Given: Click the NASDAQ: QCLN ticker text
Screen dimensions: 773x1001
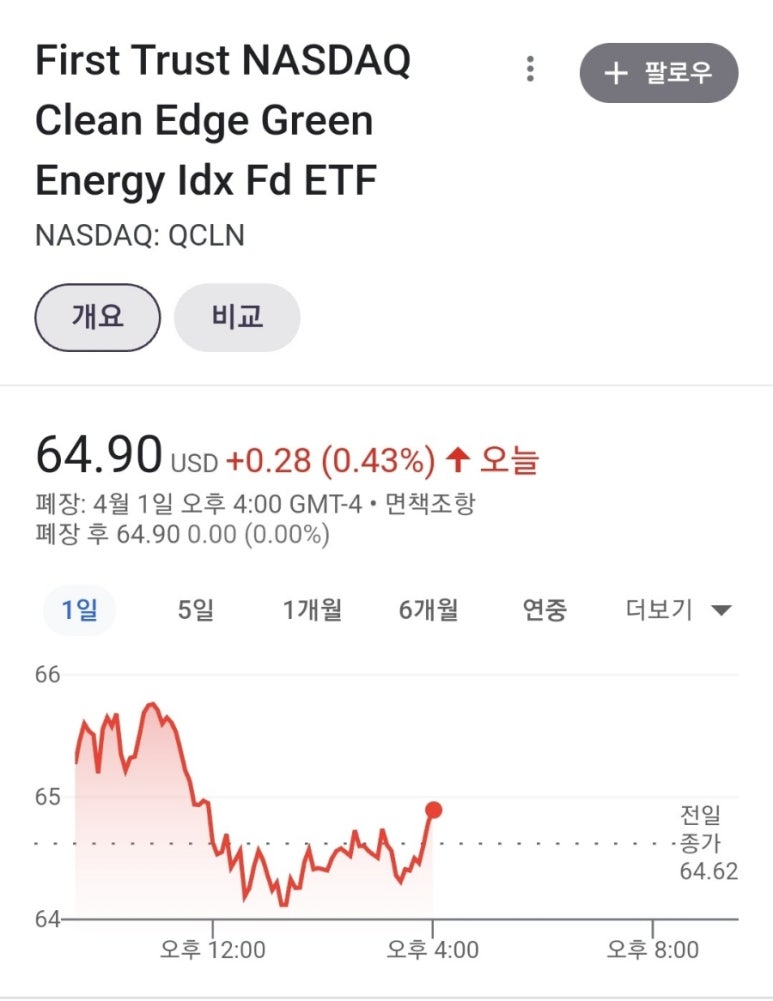Looking at the screenshot, I should click(x=140, y=235).
